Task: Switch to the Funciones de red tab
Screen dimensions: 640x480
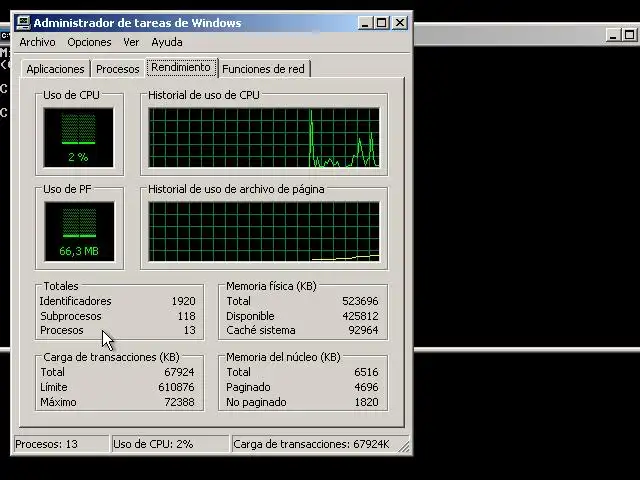Action: [x=263, y=69]
